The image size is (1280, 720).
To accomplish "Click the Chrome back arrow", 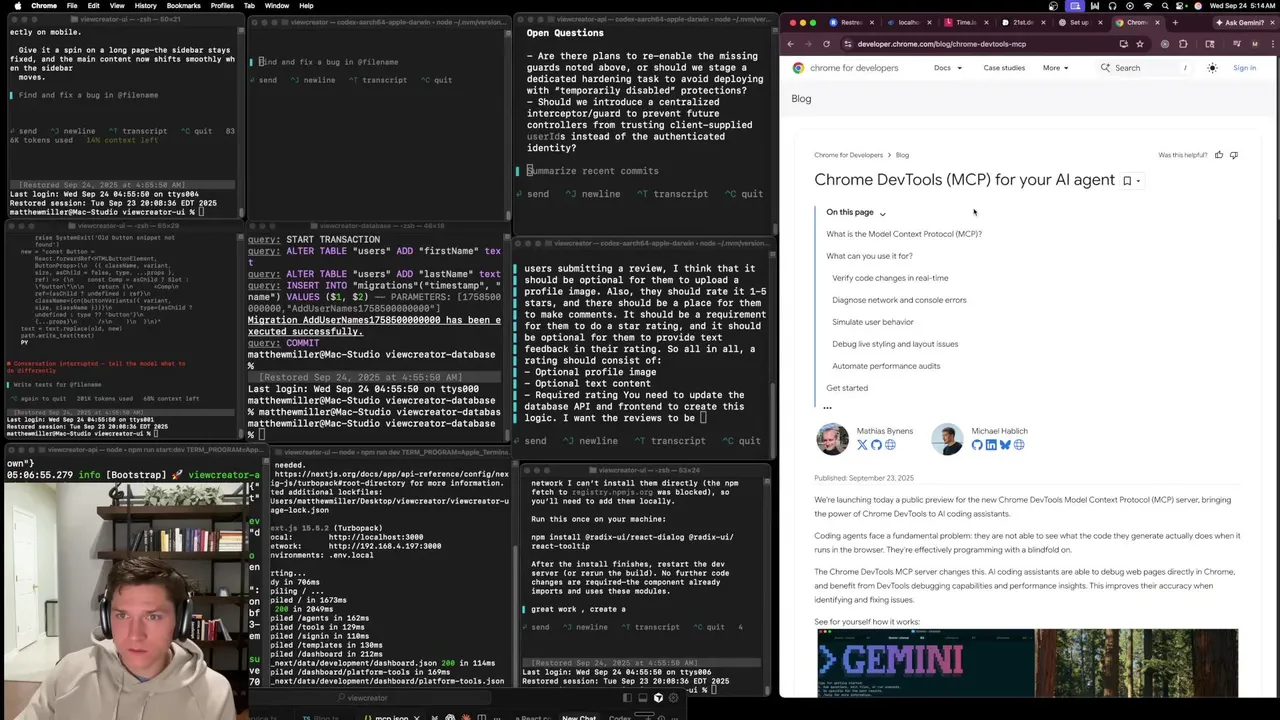I will point(790,44).
